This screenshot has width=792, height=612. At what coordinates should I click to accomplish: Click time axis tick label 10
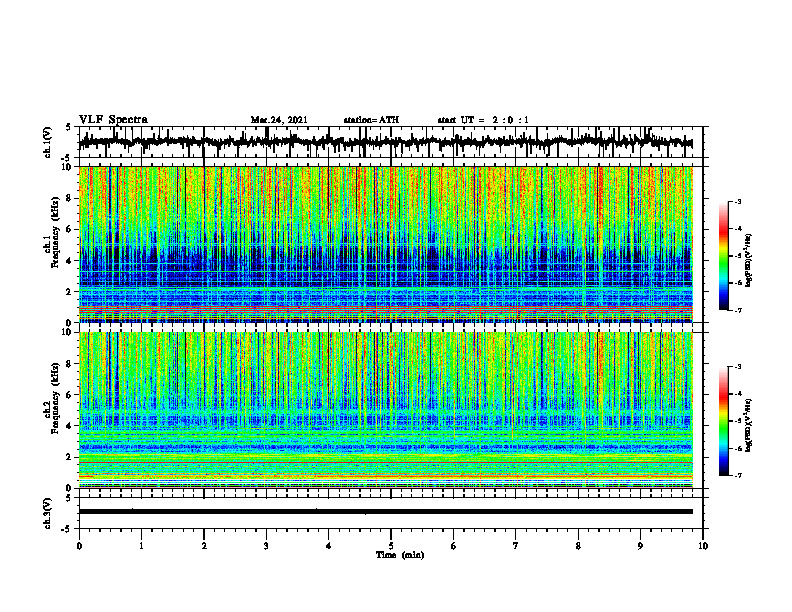(x=703, y=546)
